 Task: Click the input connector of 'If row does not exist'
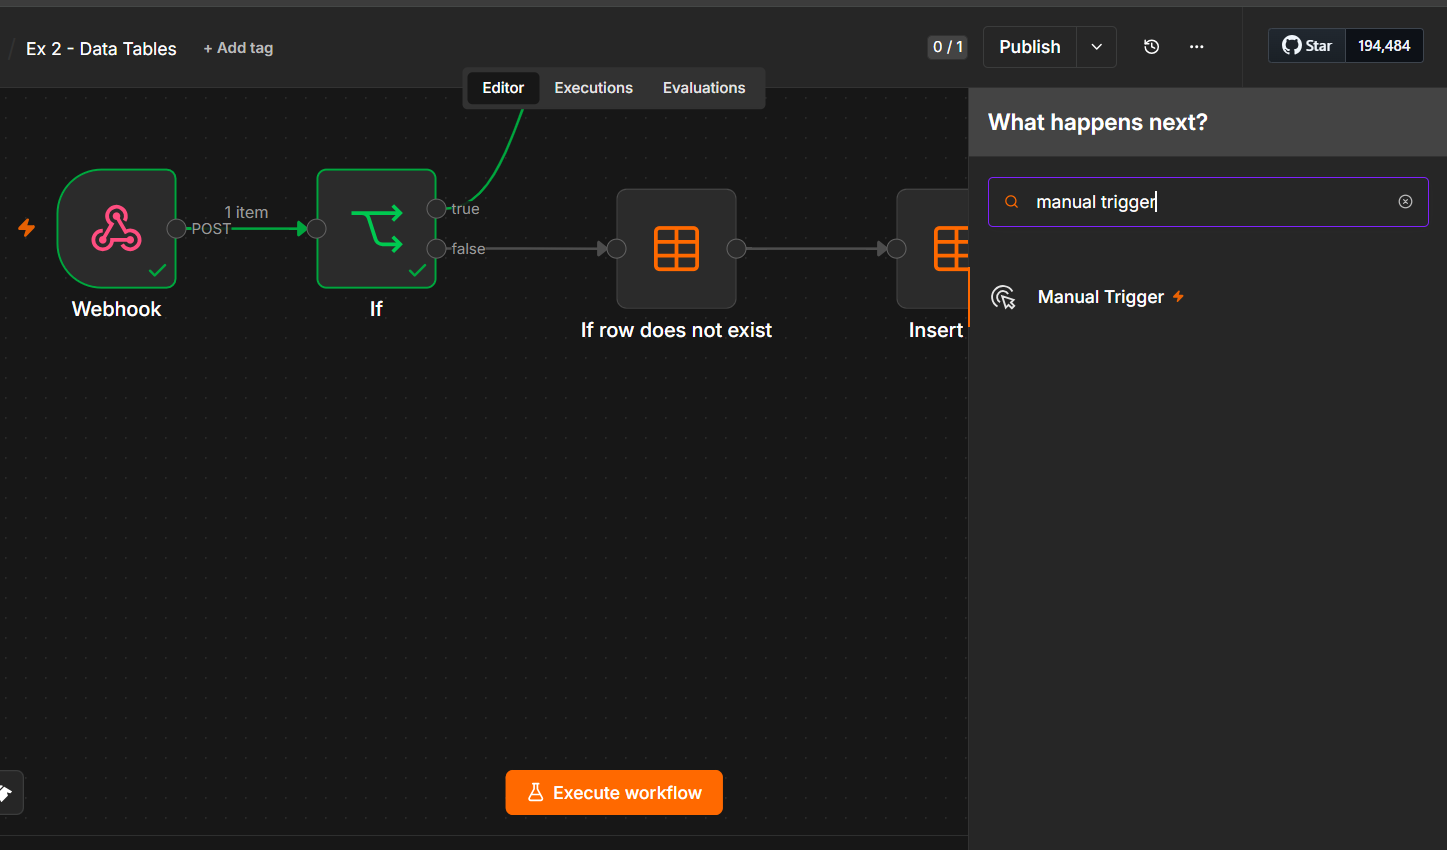pyautogui.click(x=617, y=248)
